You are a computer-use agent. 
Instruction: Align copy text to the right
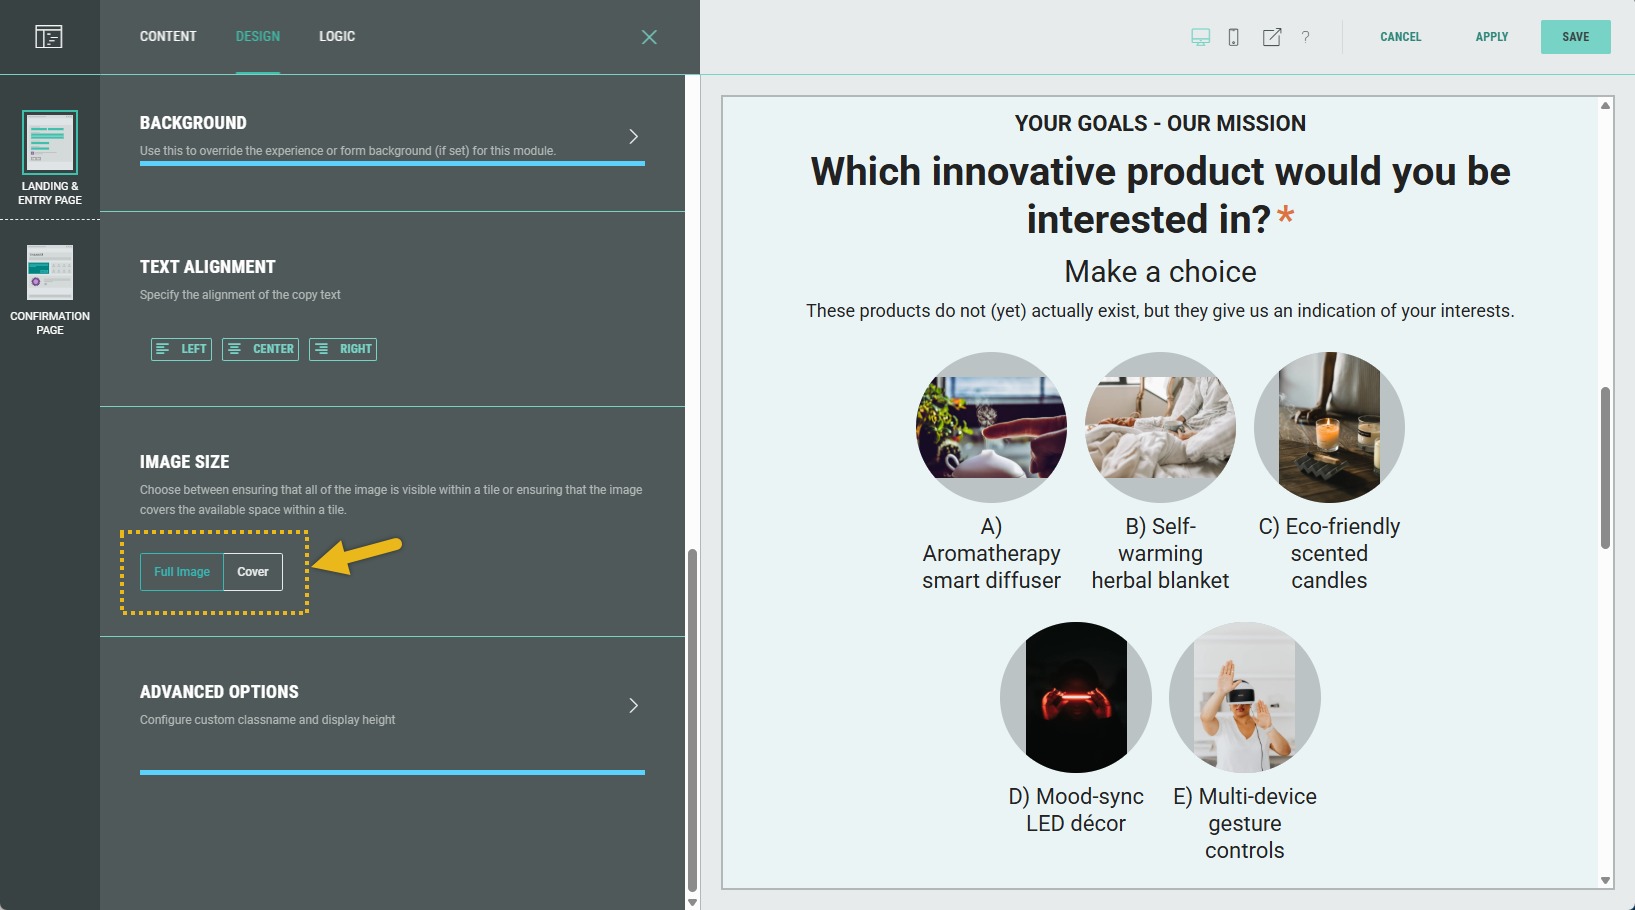343,349
